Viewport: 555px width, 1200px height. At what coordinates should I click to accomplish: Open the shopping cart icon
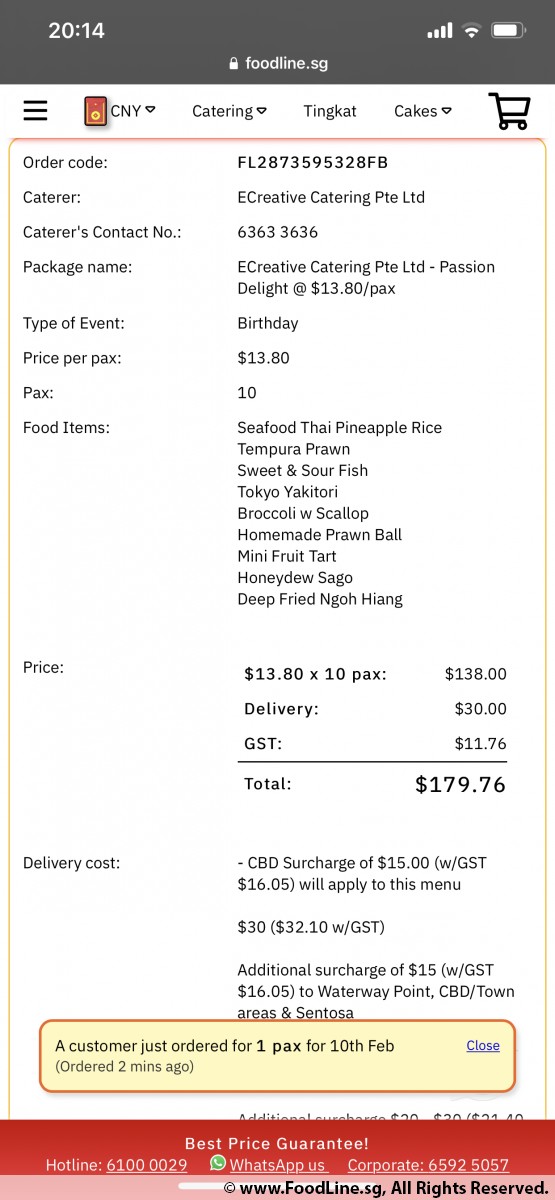(509, 111)
